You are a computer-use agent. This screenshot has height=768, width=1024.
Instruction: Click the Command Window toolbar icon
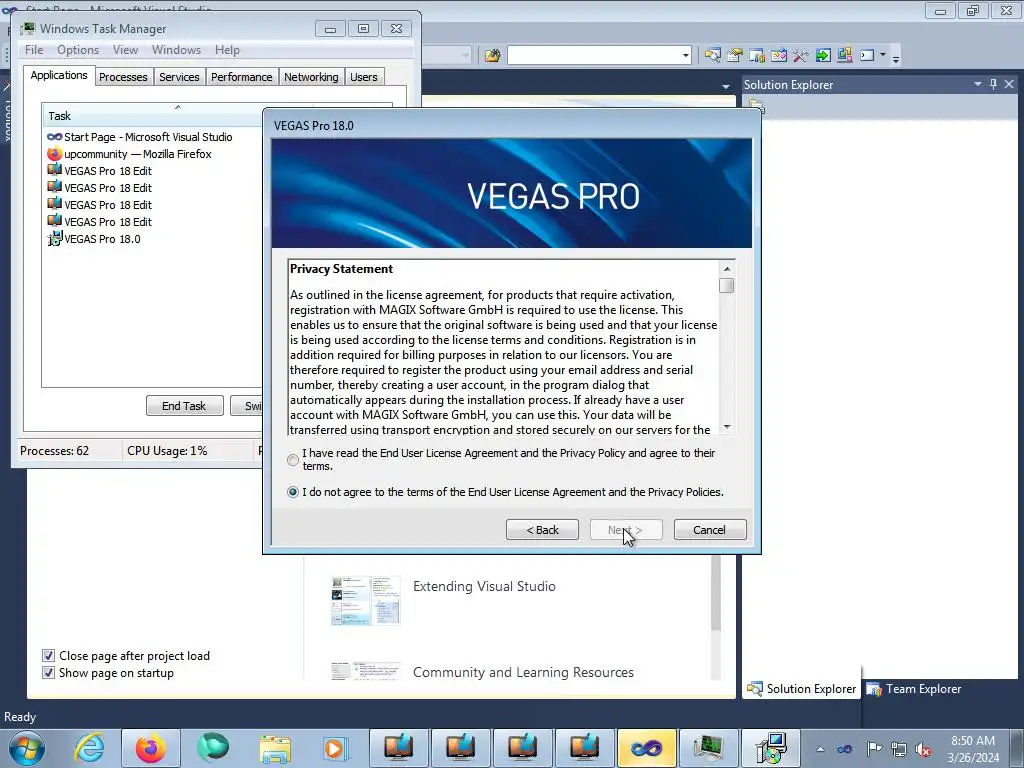867,56
